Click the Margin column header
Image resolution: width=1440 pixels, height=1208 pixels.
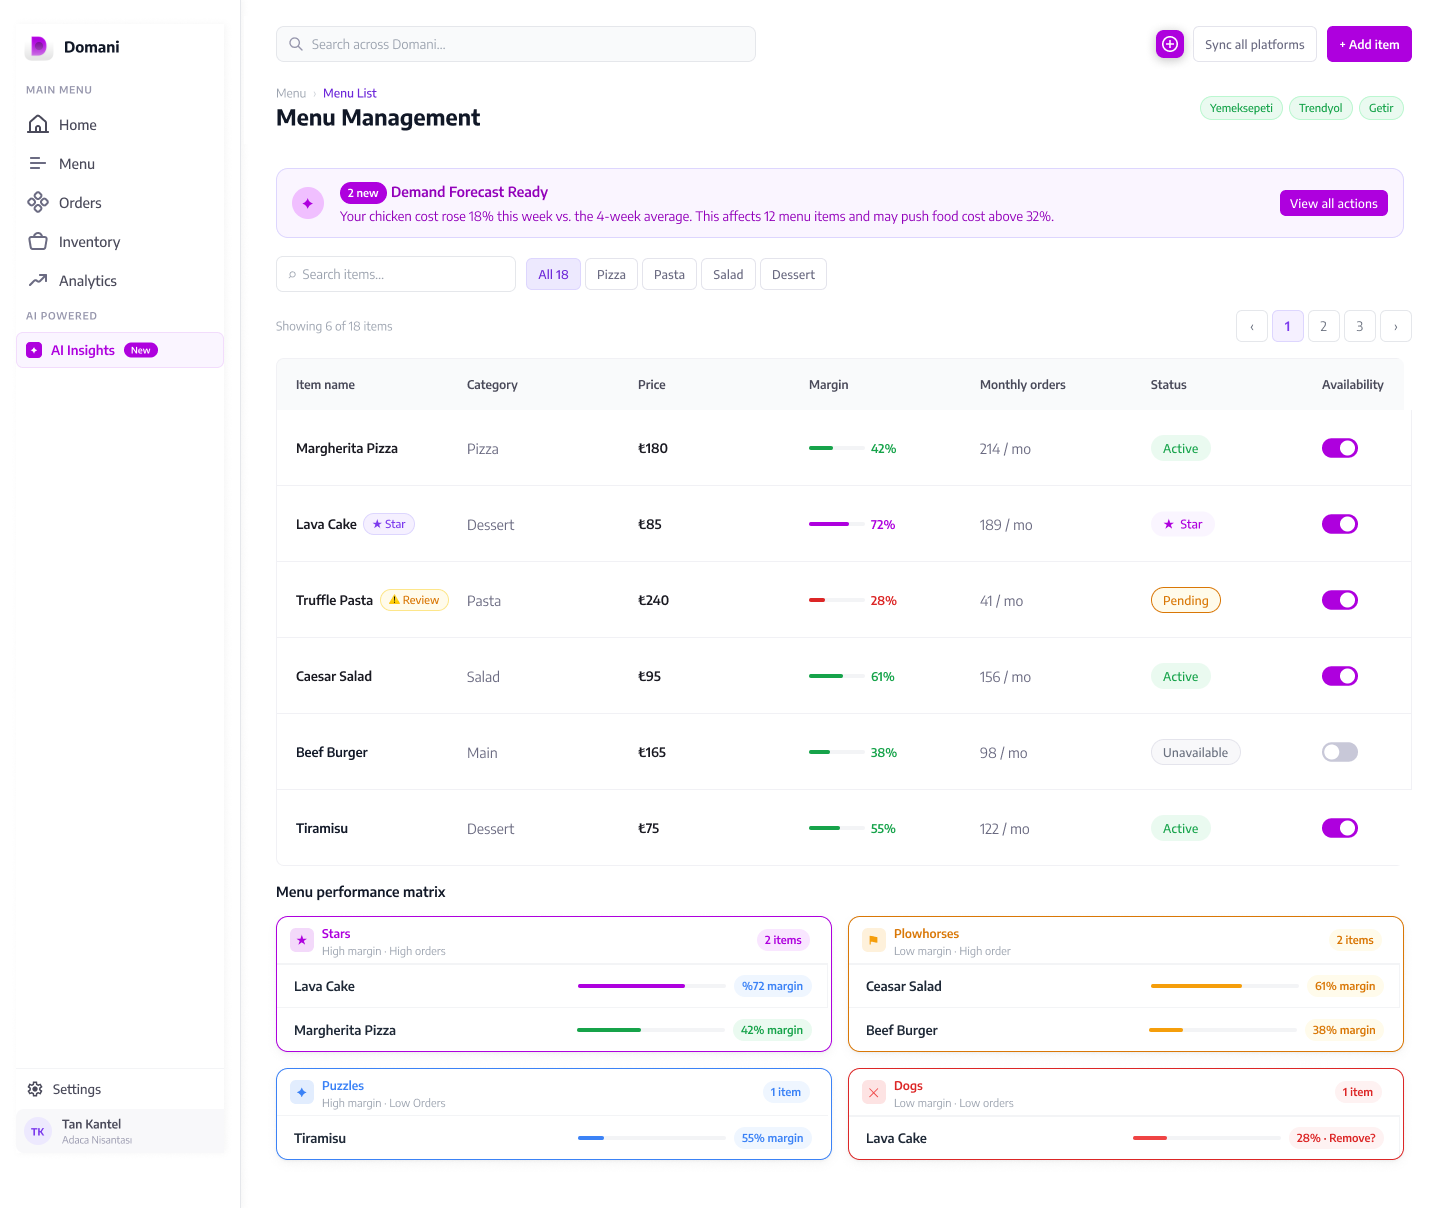[829, 384]
